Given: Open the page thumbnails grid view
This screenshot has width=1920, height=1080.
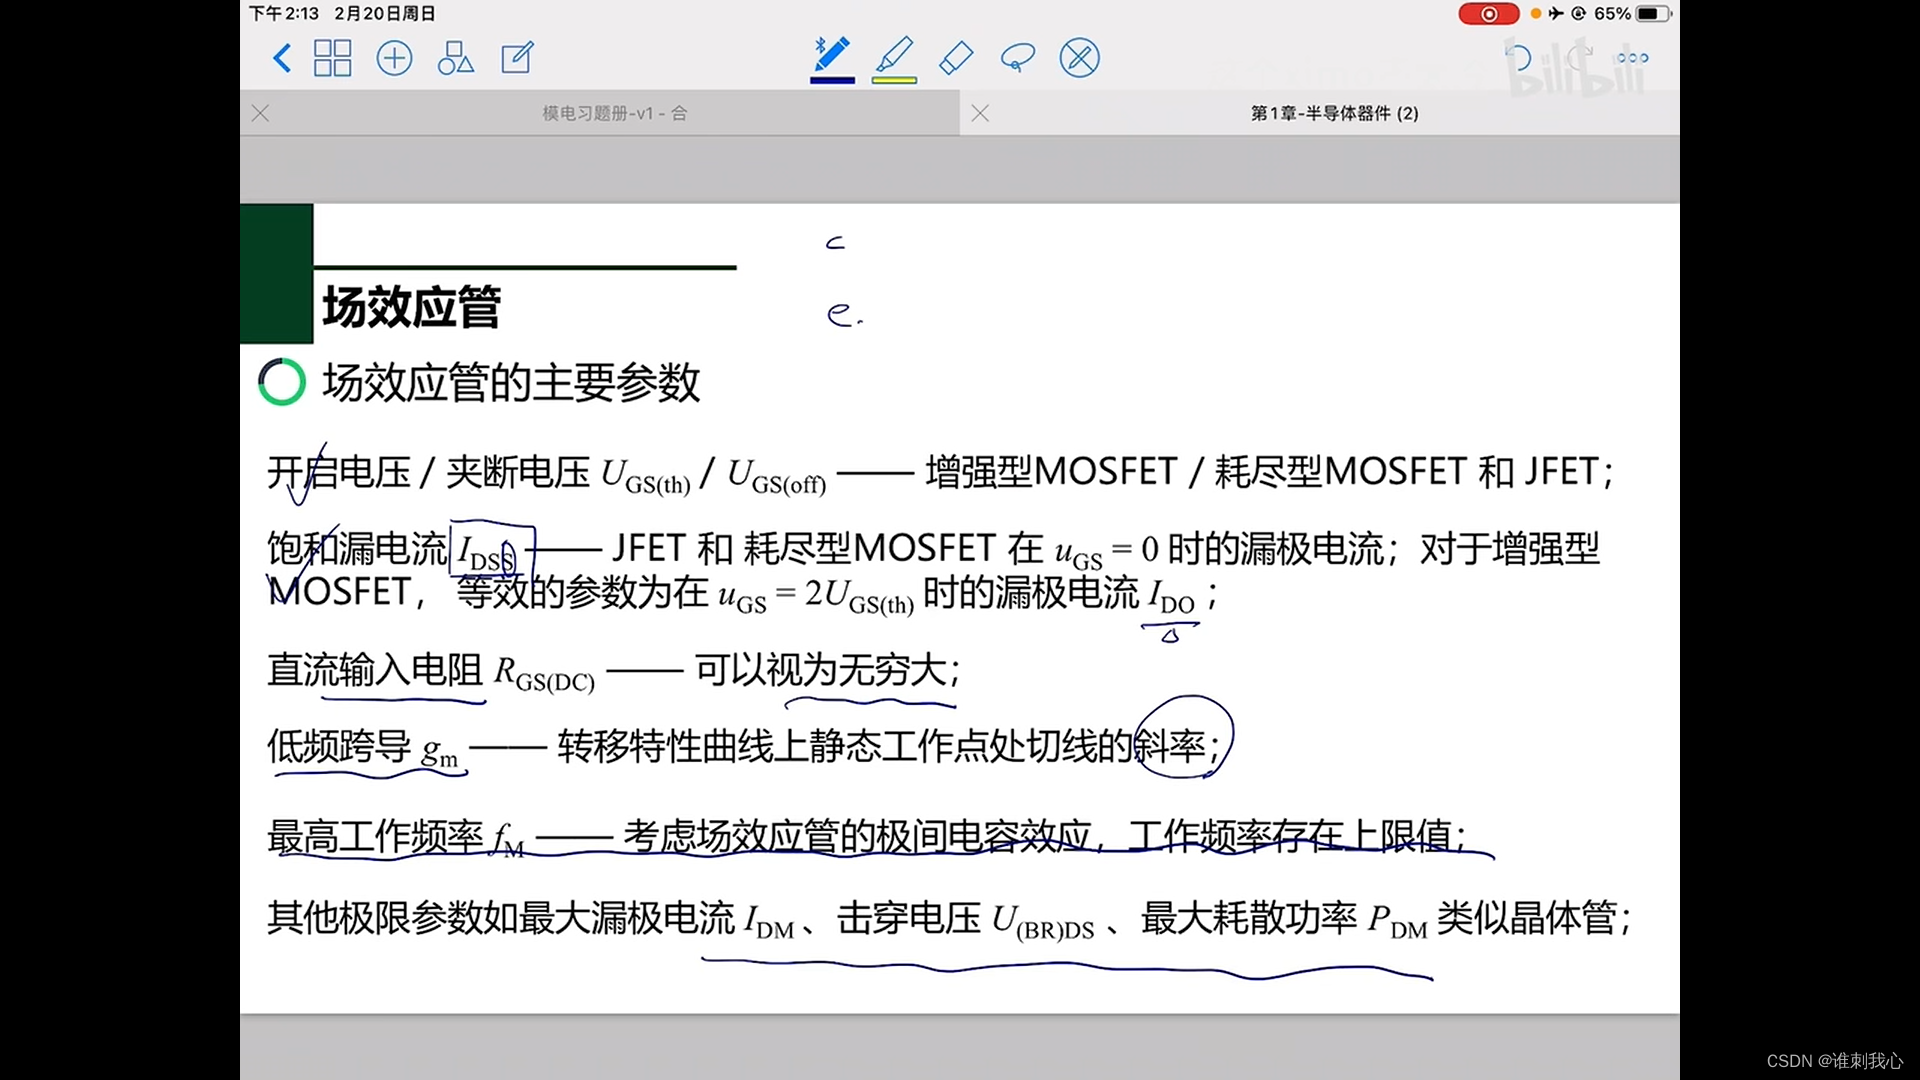Looking at the screenshot, I should [332, 58].
